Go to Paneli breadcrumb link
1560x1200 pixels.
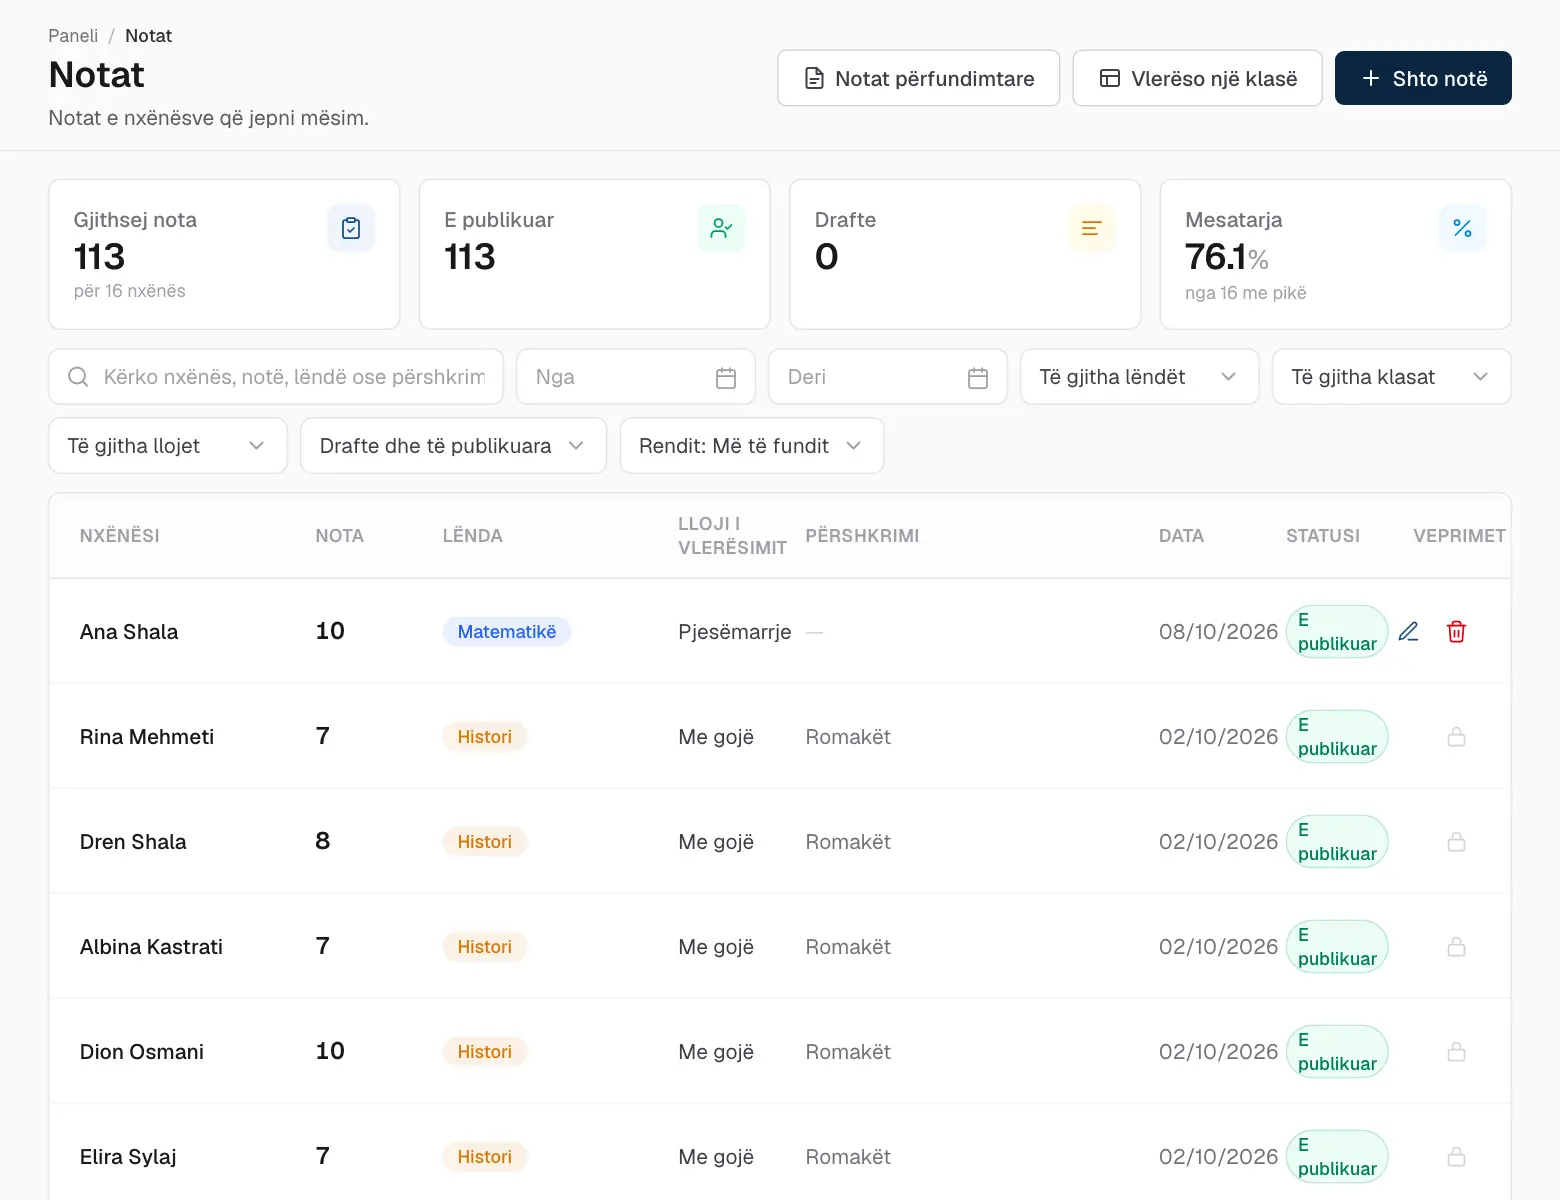tap(73, 36)
